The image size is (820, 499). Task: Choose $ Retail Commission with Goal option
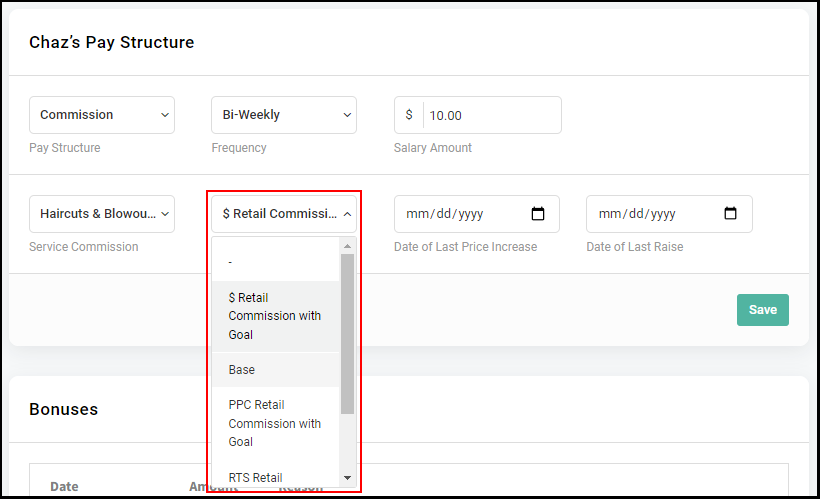[x=276, y=316]
